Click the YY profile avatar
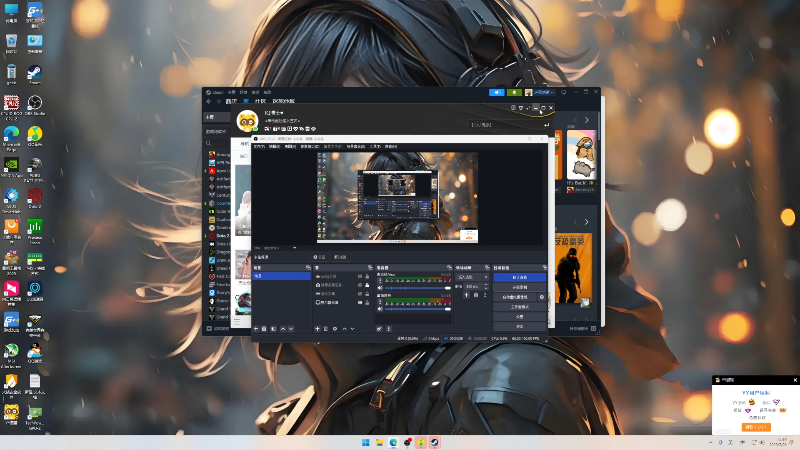 (x=247, y=121)
